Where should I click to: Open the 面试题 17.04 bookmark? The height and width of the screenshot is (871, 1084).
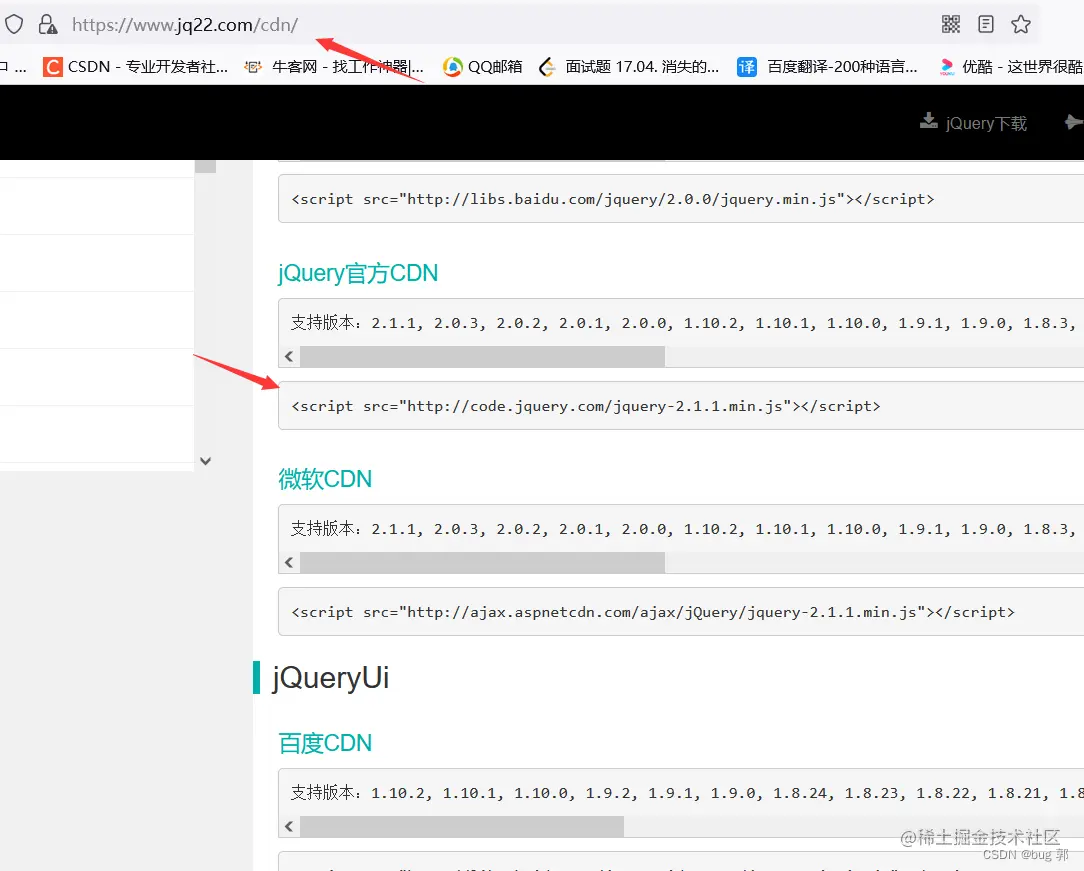629,67
